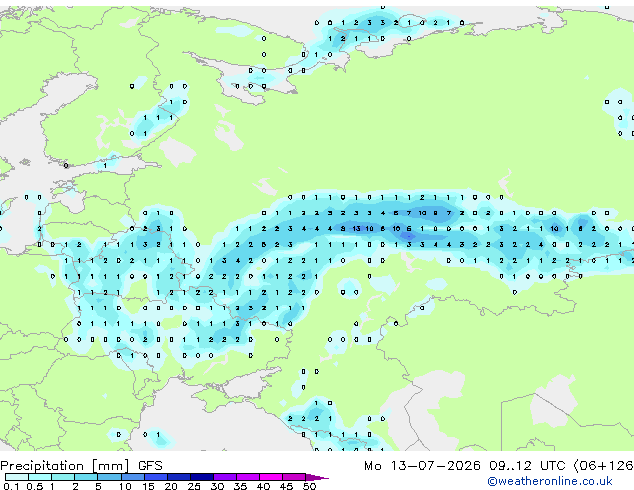Click the "Precipitation [mm]" title text
Screen dimensions: 634x490
pos(65,466)
